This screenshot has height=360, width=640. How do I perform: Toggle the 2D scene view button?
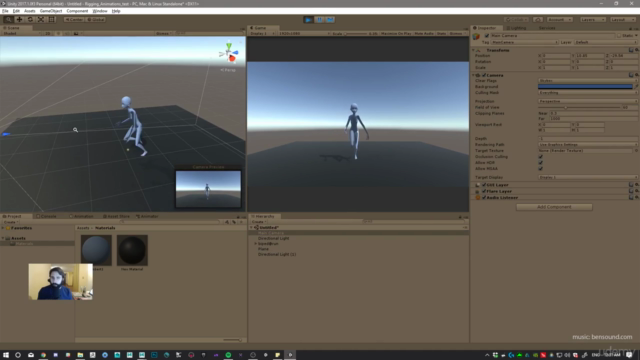48,33
